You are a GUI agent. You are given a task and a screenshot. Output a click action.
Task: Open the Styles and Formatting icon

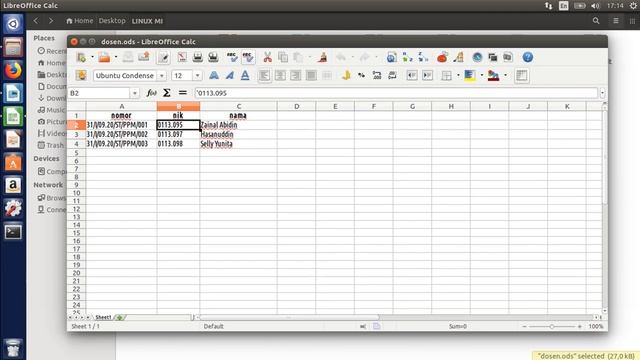[81, 76]
